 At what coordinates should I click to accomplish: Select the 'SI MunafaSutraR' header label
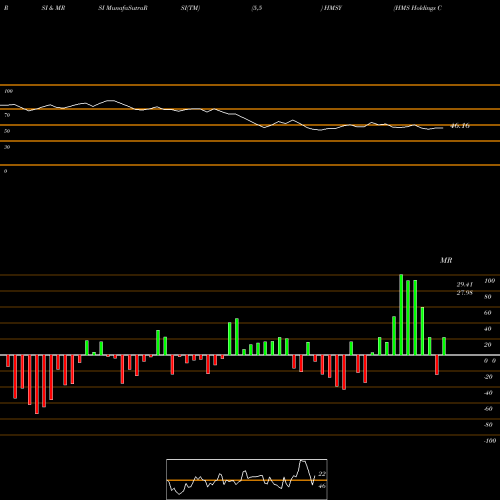(x=123, y=8)
